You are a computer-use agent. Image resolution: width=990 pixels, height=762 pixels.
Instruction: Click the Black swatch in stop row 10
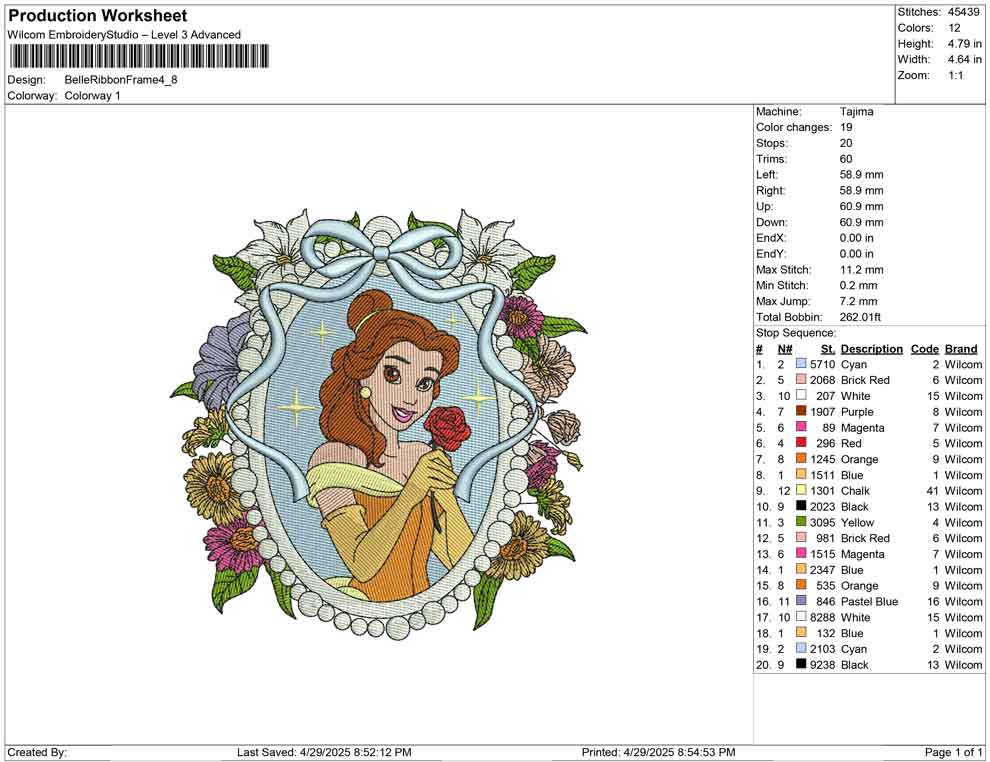click(x=801, y=506)
